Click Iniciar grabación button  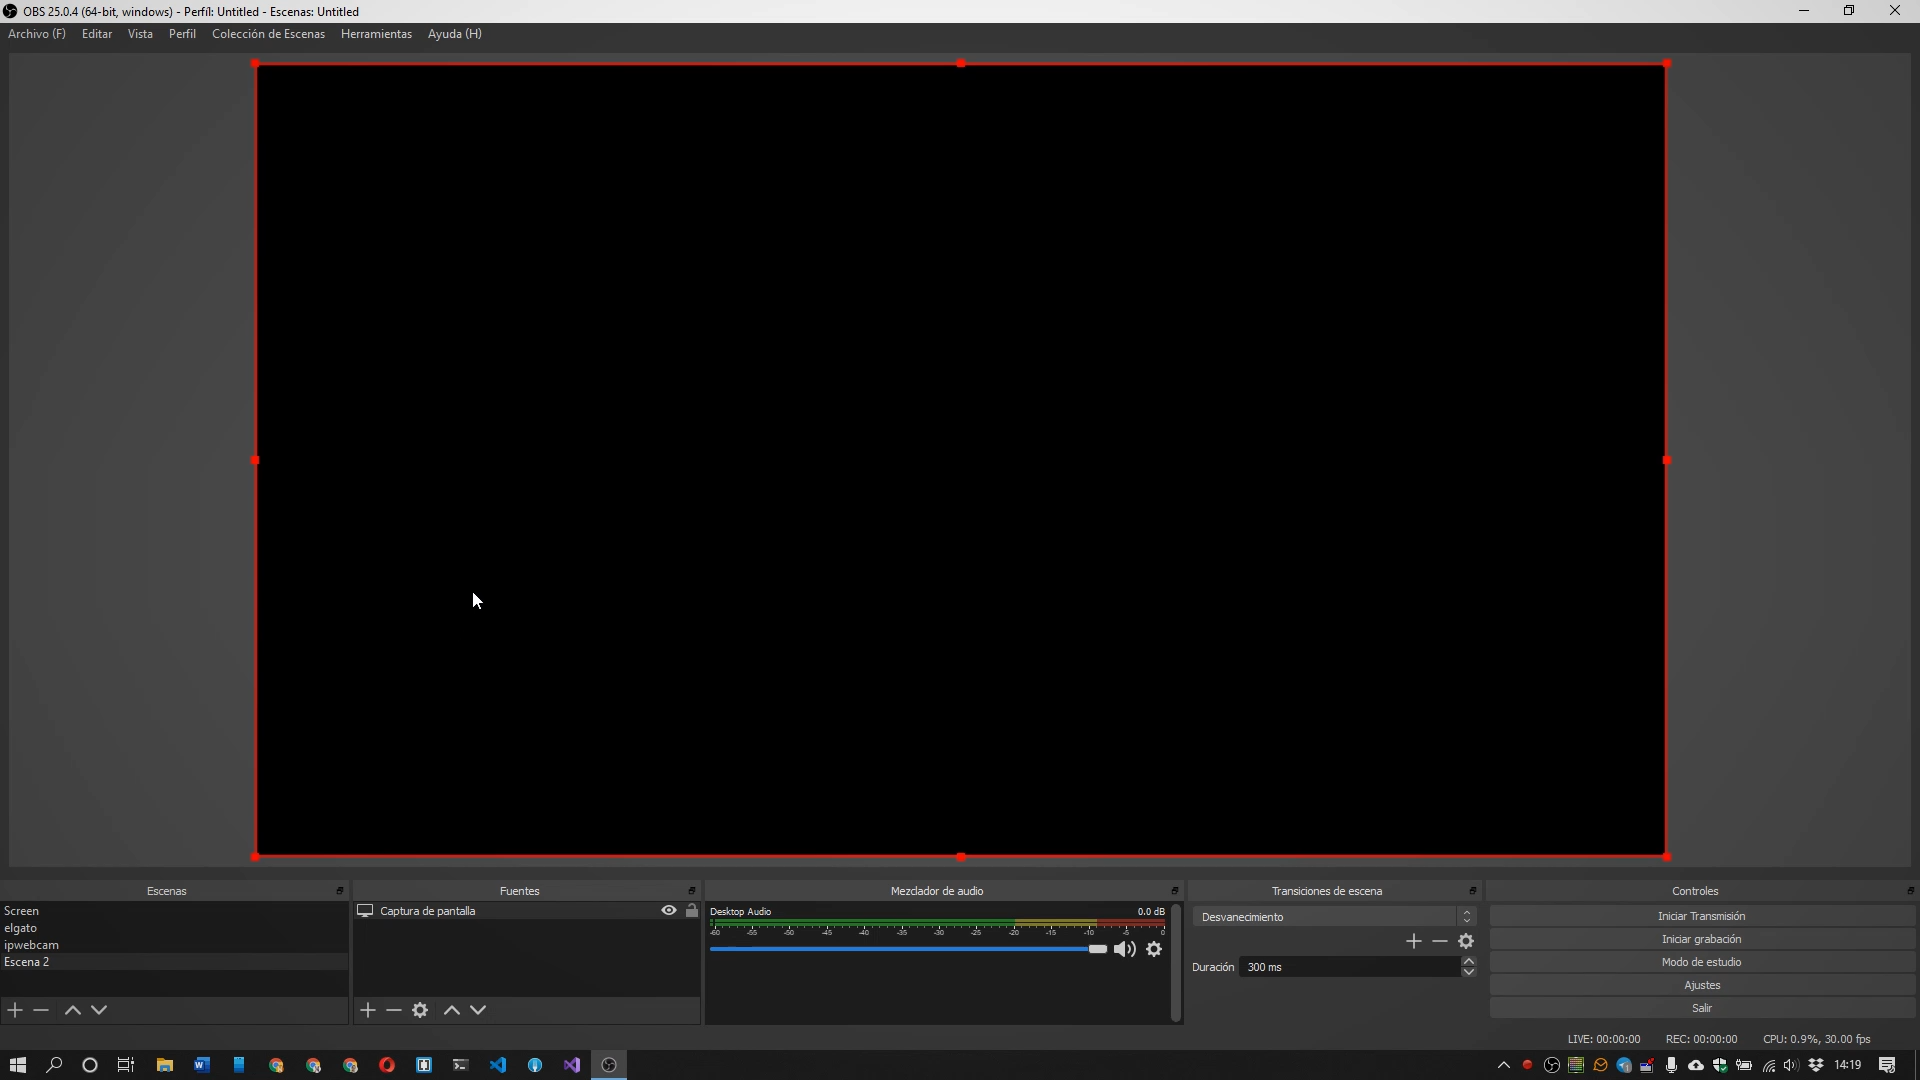pyautogui.click(x=1701, y=939)
